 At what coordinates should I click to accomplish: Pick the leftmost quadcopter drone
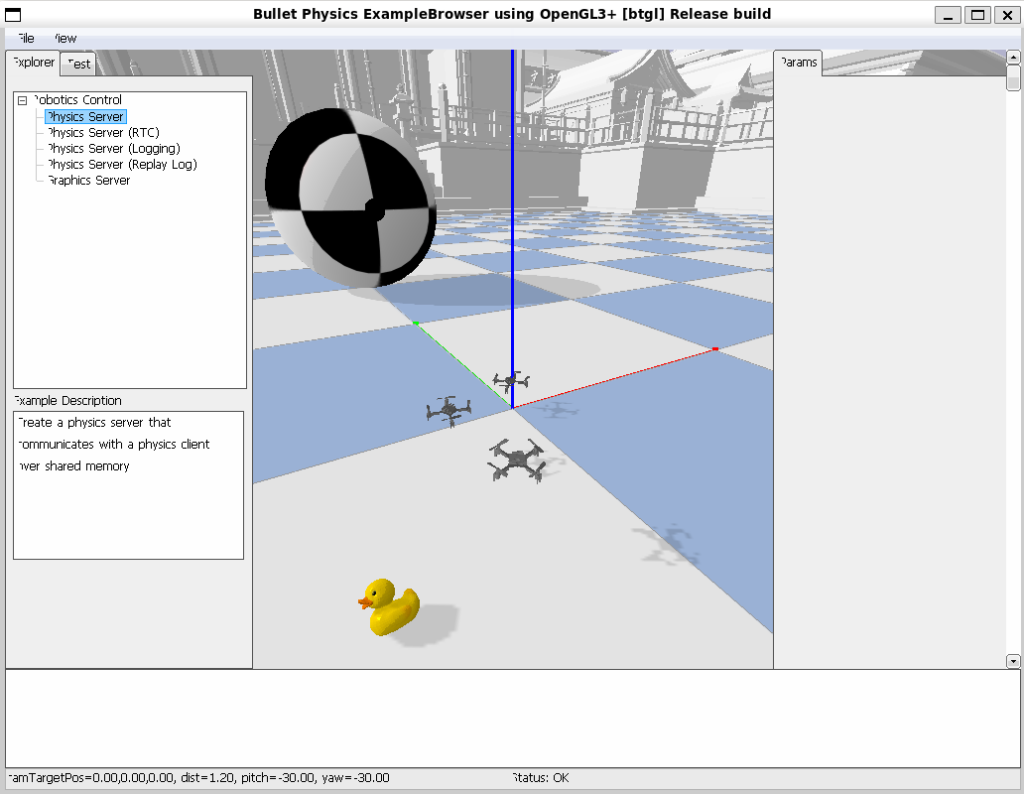point(448,409)
